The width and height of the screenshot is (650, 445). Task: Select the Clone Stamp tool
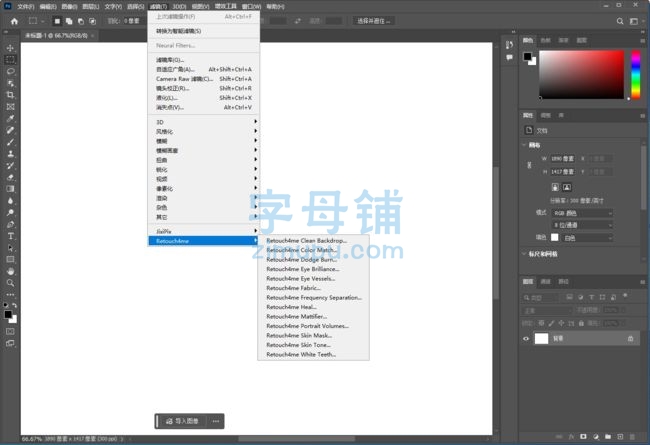(x=10, y=154)
